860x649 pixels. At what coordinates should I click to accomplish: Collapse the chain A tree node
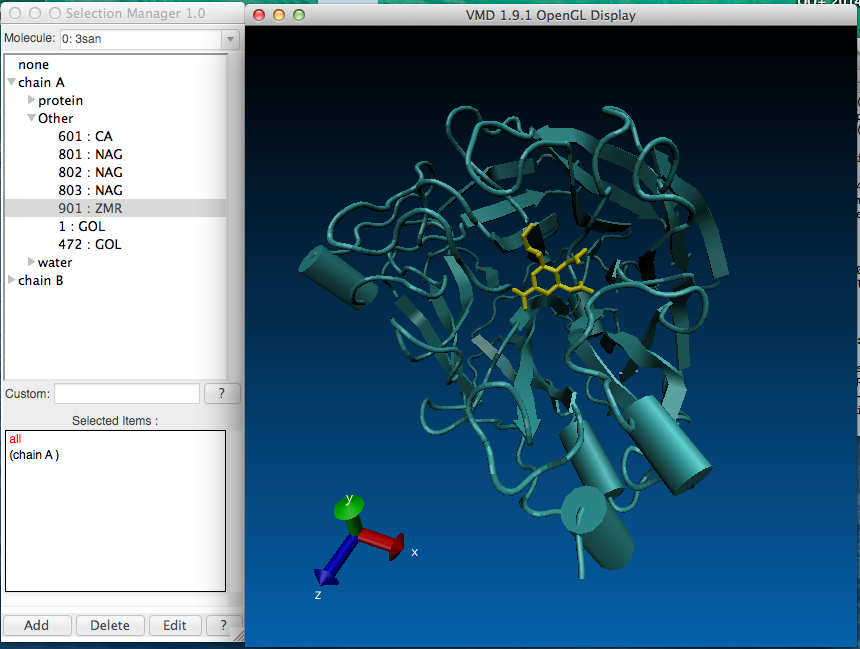tap(11, 83)
